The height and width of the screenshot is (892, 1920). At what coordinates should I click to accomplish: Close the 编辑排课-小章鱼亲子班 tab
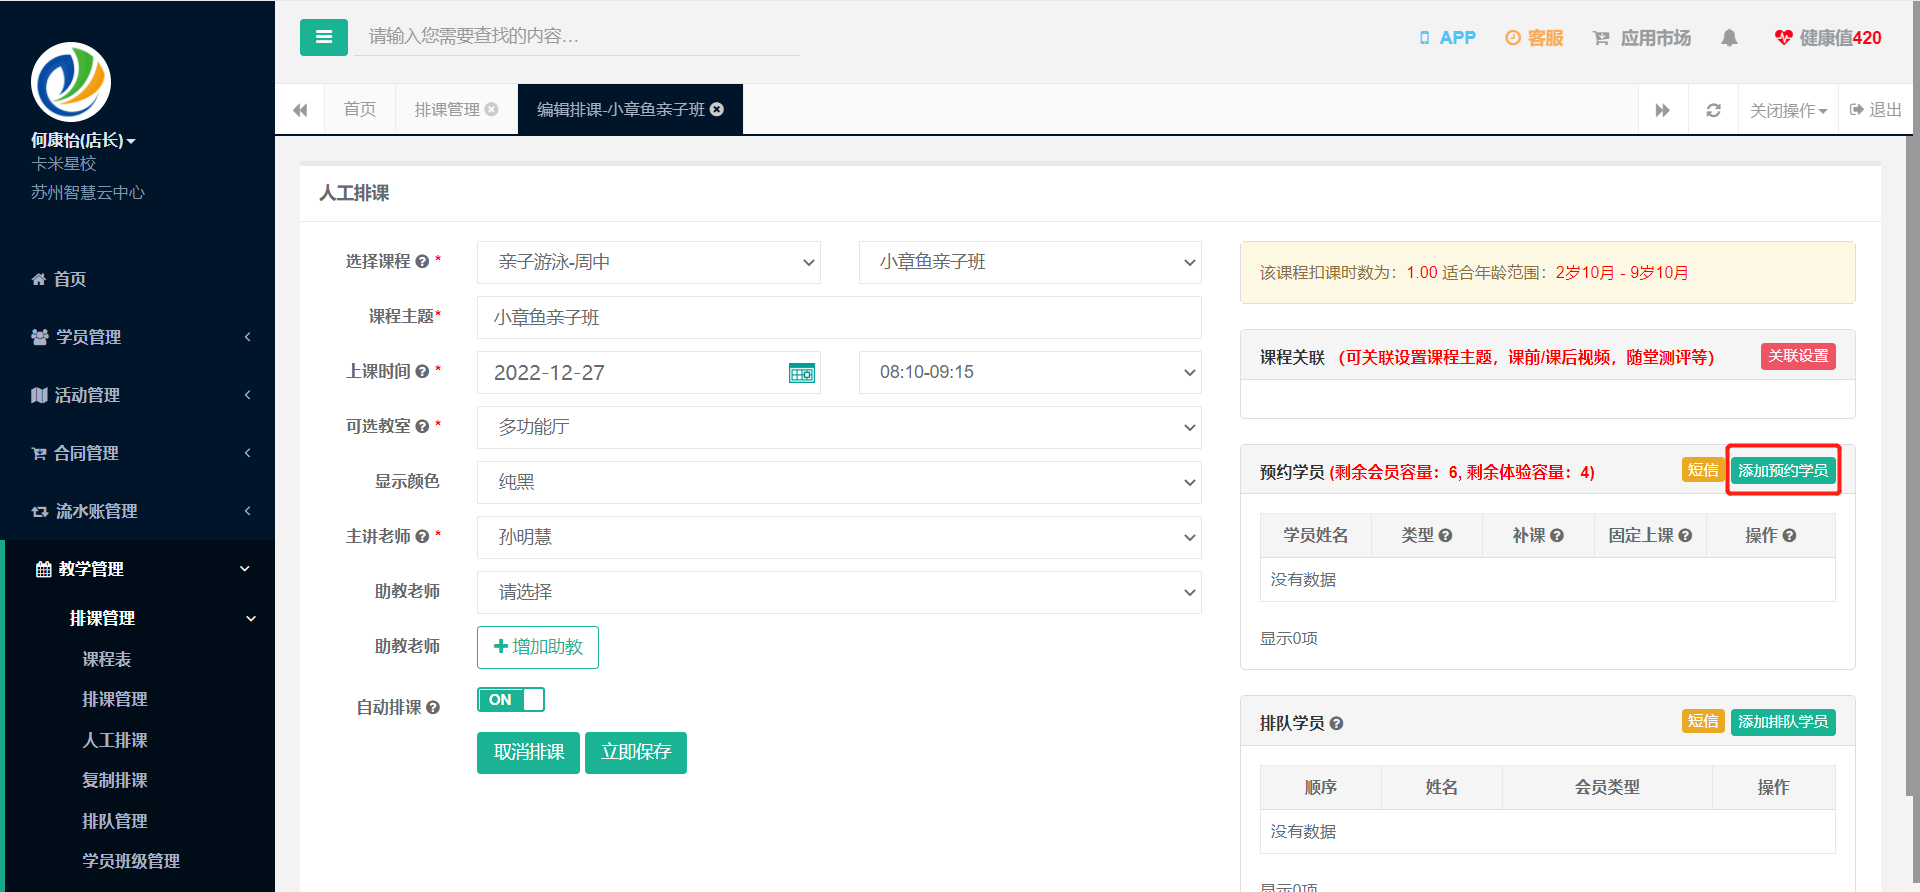click(717, 109)
